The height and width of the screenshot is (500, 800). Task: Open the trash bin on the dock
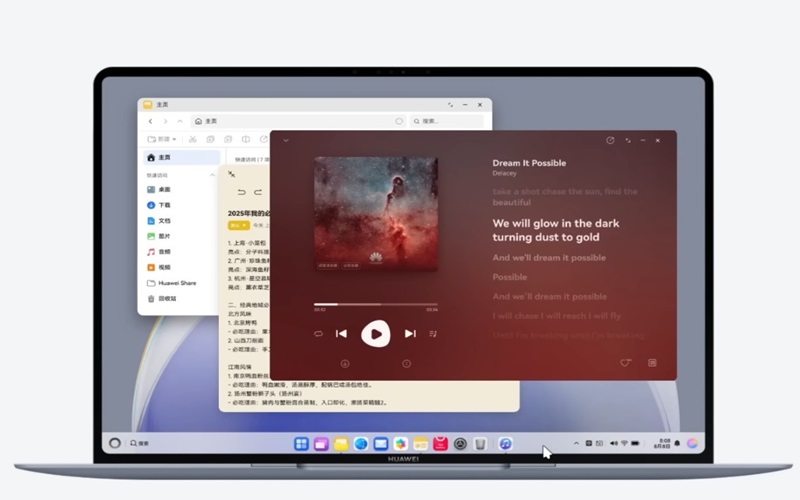pos(480,444)
